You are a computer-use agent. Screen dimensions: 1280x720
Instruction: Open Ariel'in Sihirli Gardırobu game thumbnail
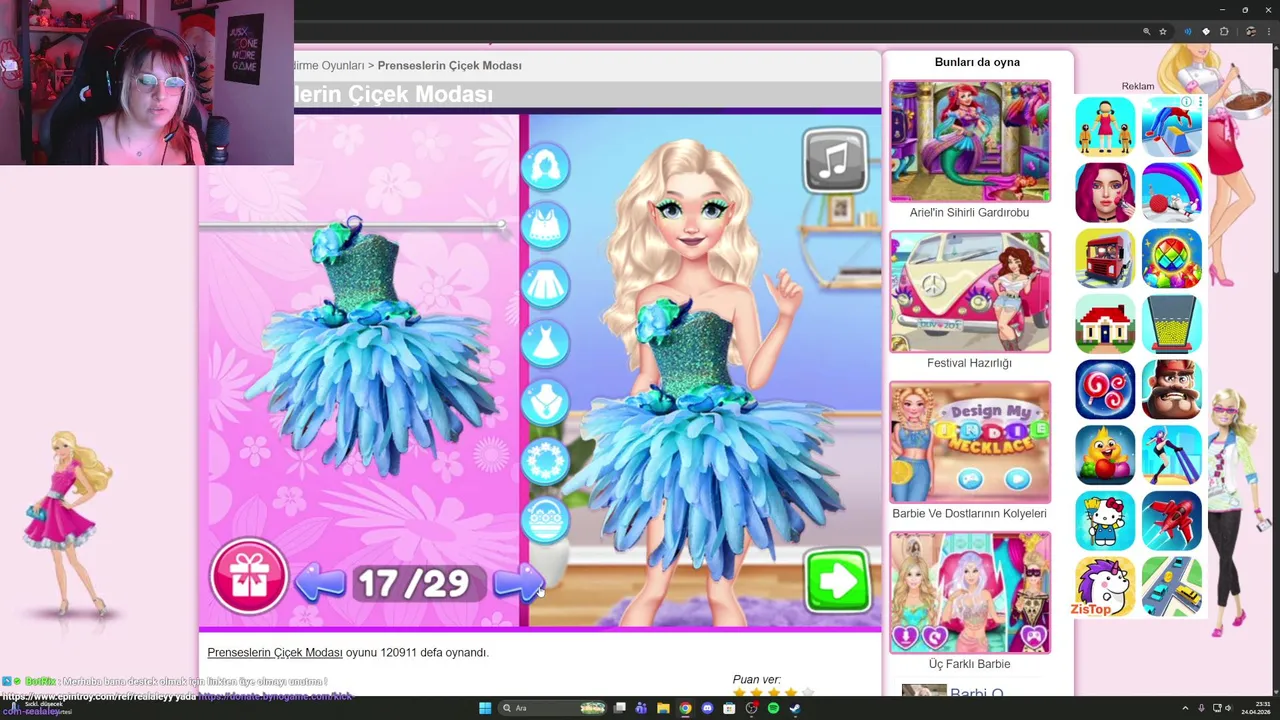[970, 141]
